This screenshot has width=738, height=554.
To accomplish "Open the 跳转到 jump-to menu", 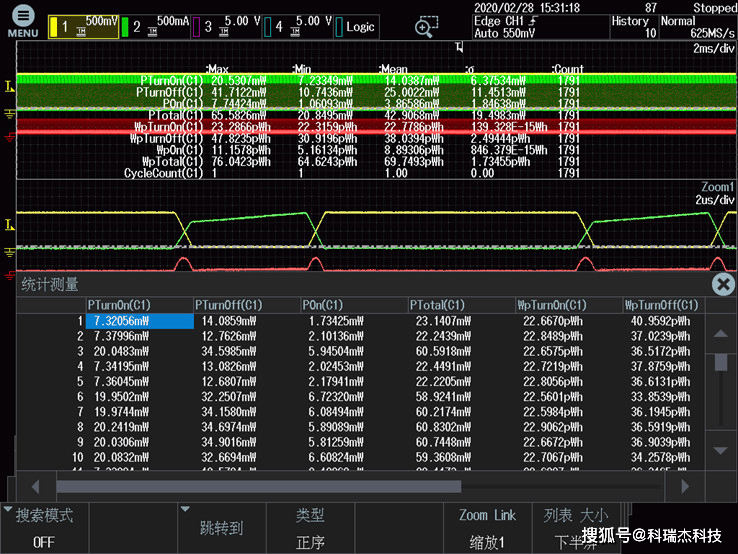I will (221, 528).
